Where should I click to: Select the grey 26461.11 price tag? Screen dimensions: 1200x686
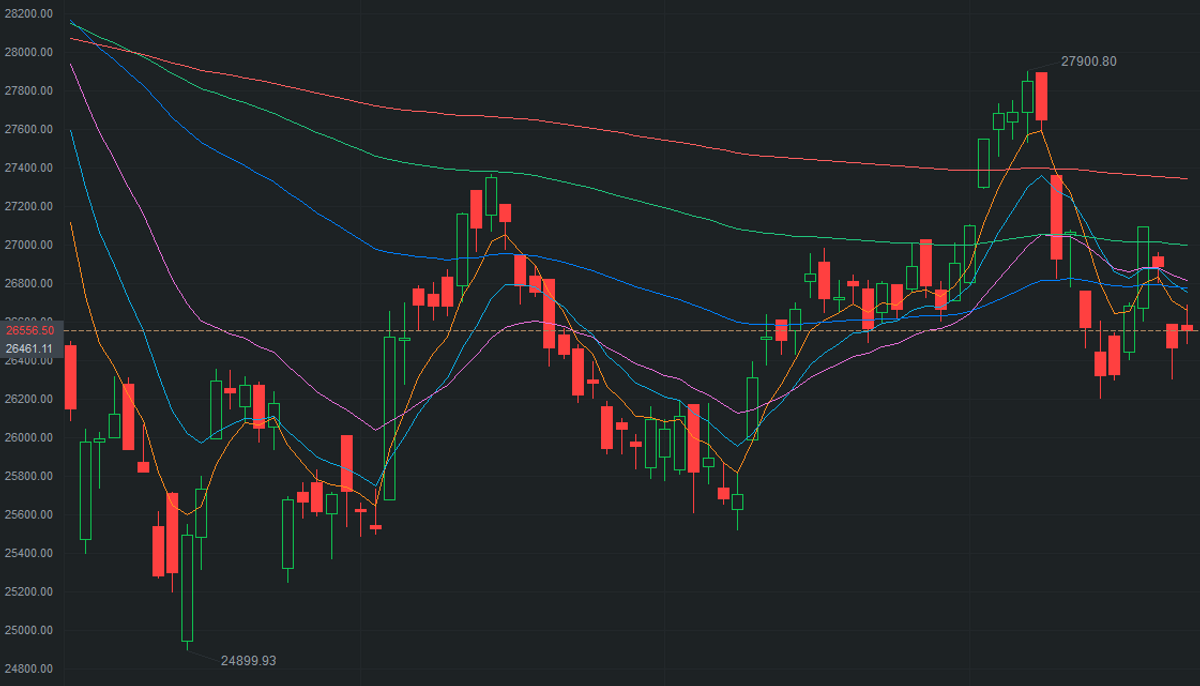(31, 348)
